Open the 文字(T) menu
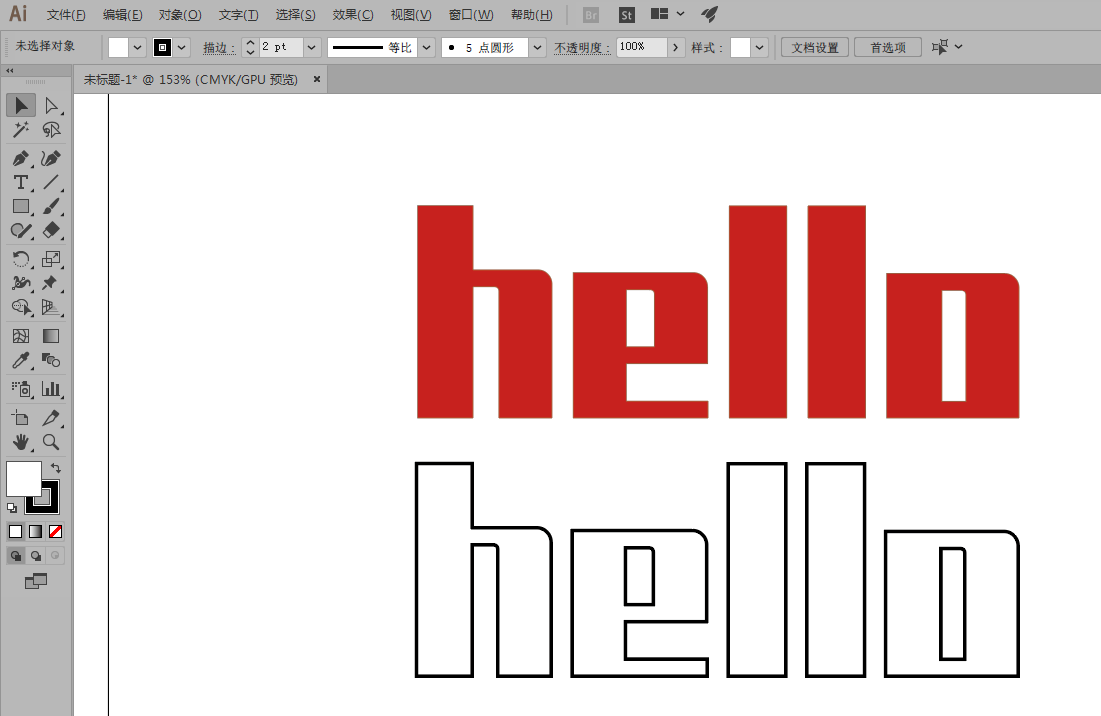The height and width of the screenshot is (716, 1101). click(239, 15)
